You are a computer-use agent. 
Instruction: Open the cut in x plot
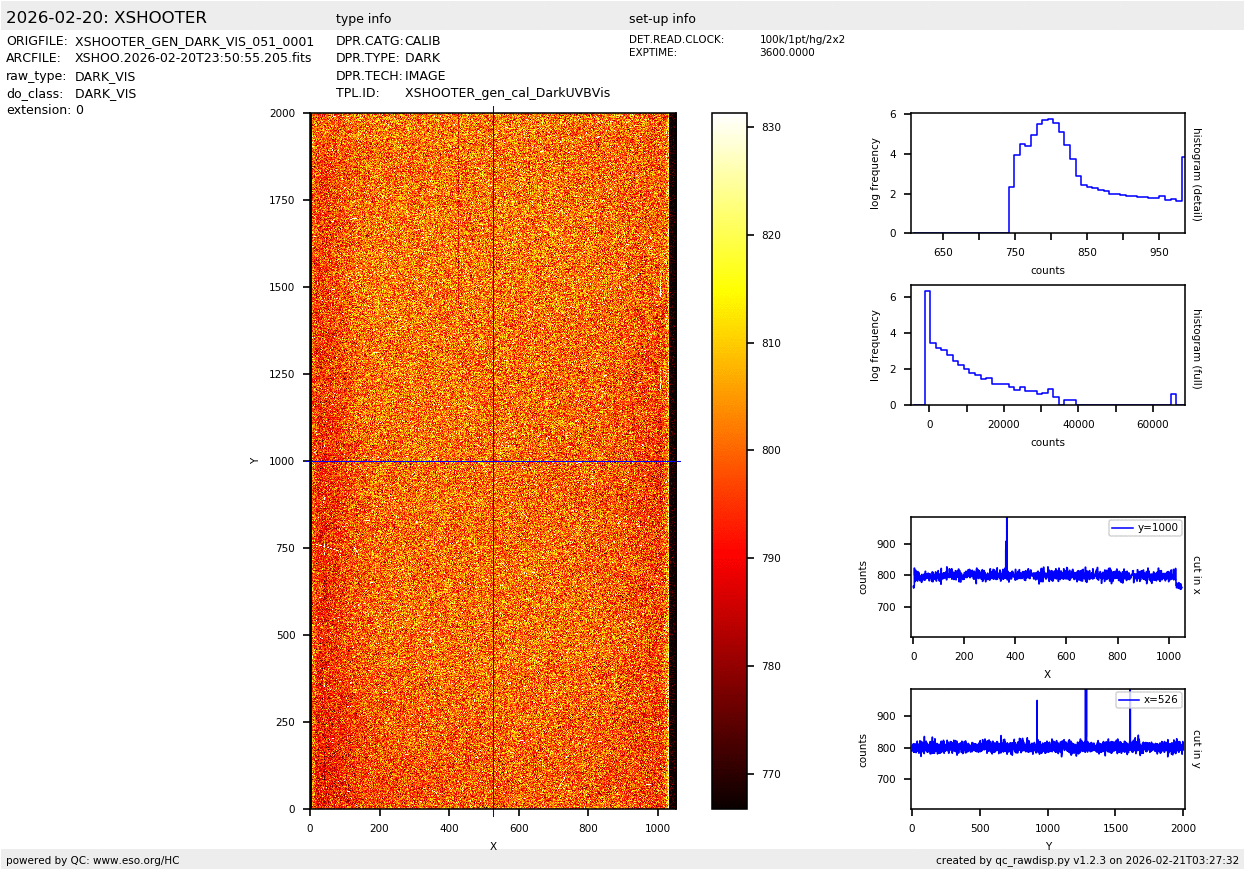tap(1047, 577)
